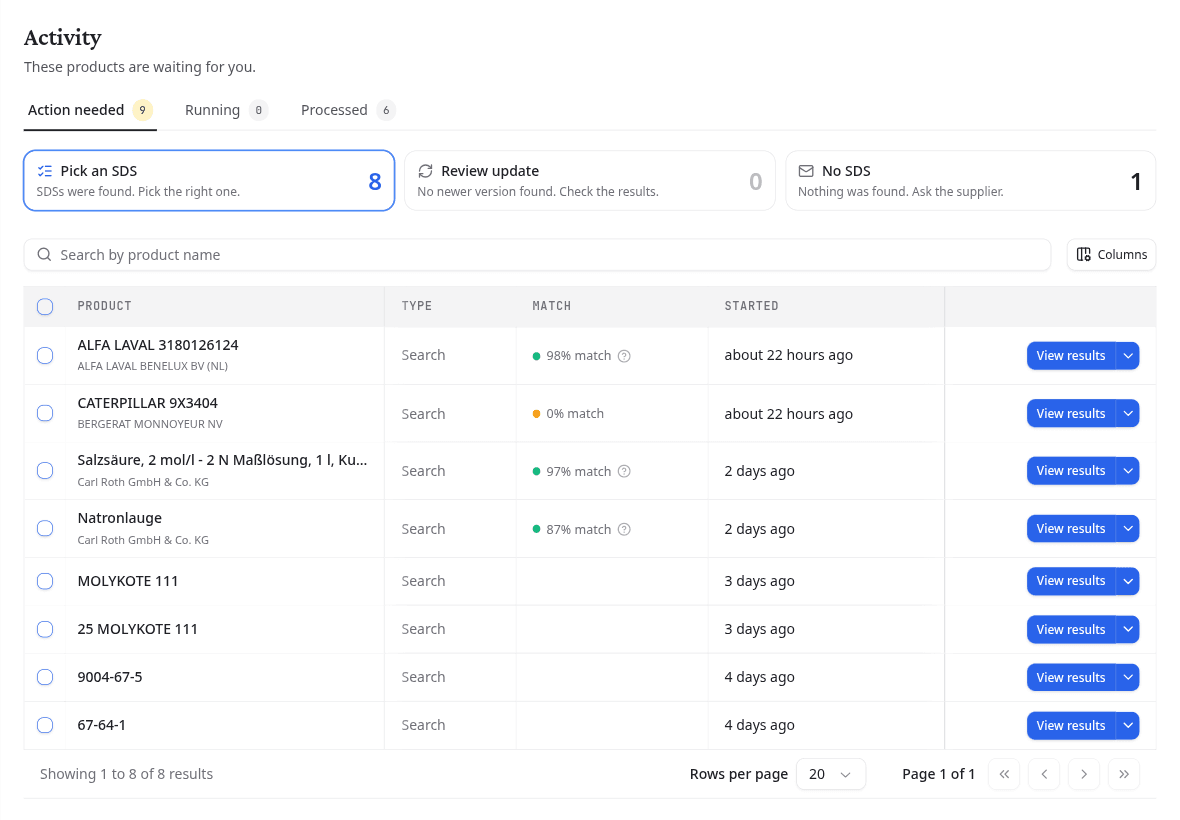Go to the first page
This screenshot has height=820, width=1180.
[x=1004, y=774]
